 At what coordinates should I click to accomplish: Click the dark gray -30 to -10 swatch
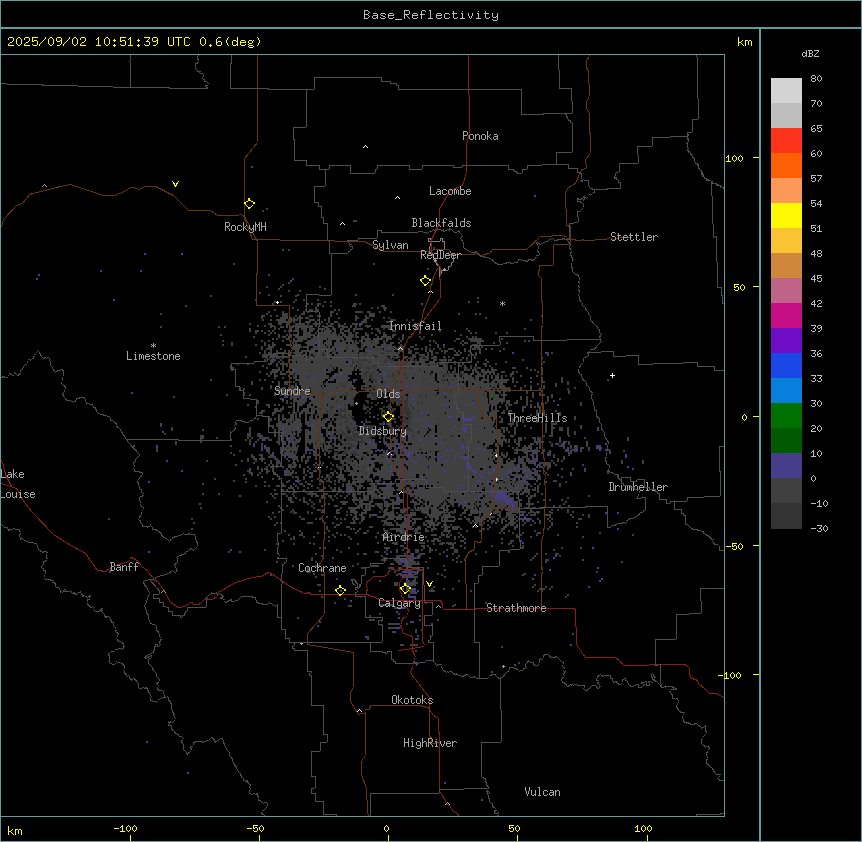786,516
